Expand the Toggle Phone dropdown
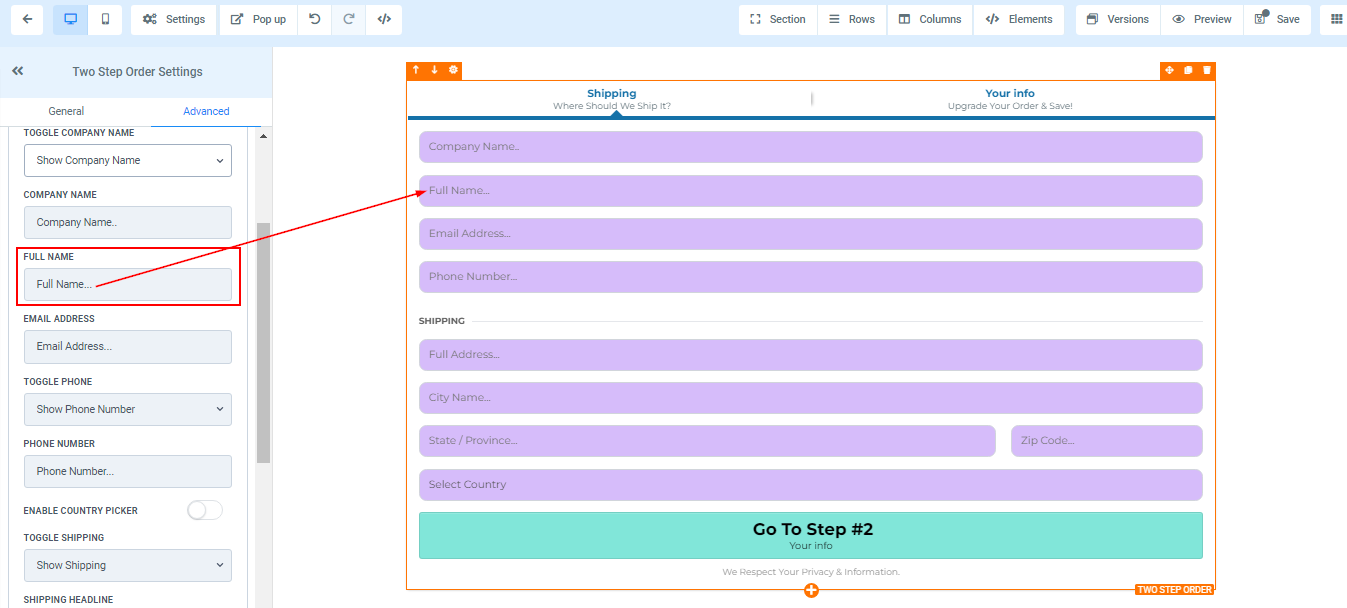 [128, 409]
